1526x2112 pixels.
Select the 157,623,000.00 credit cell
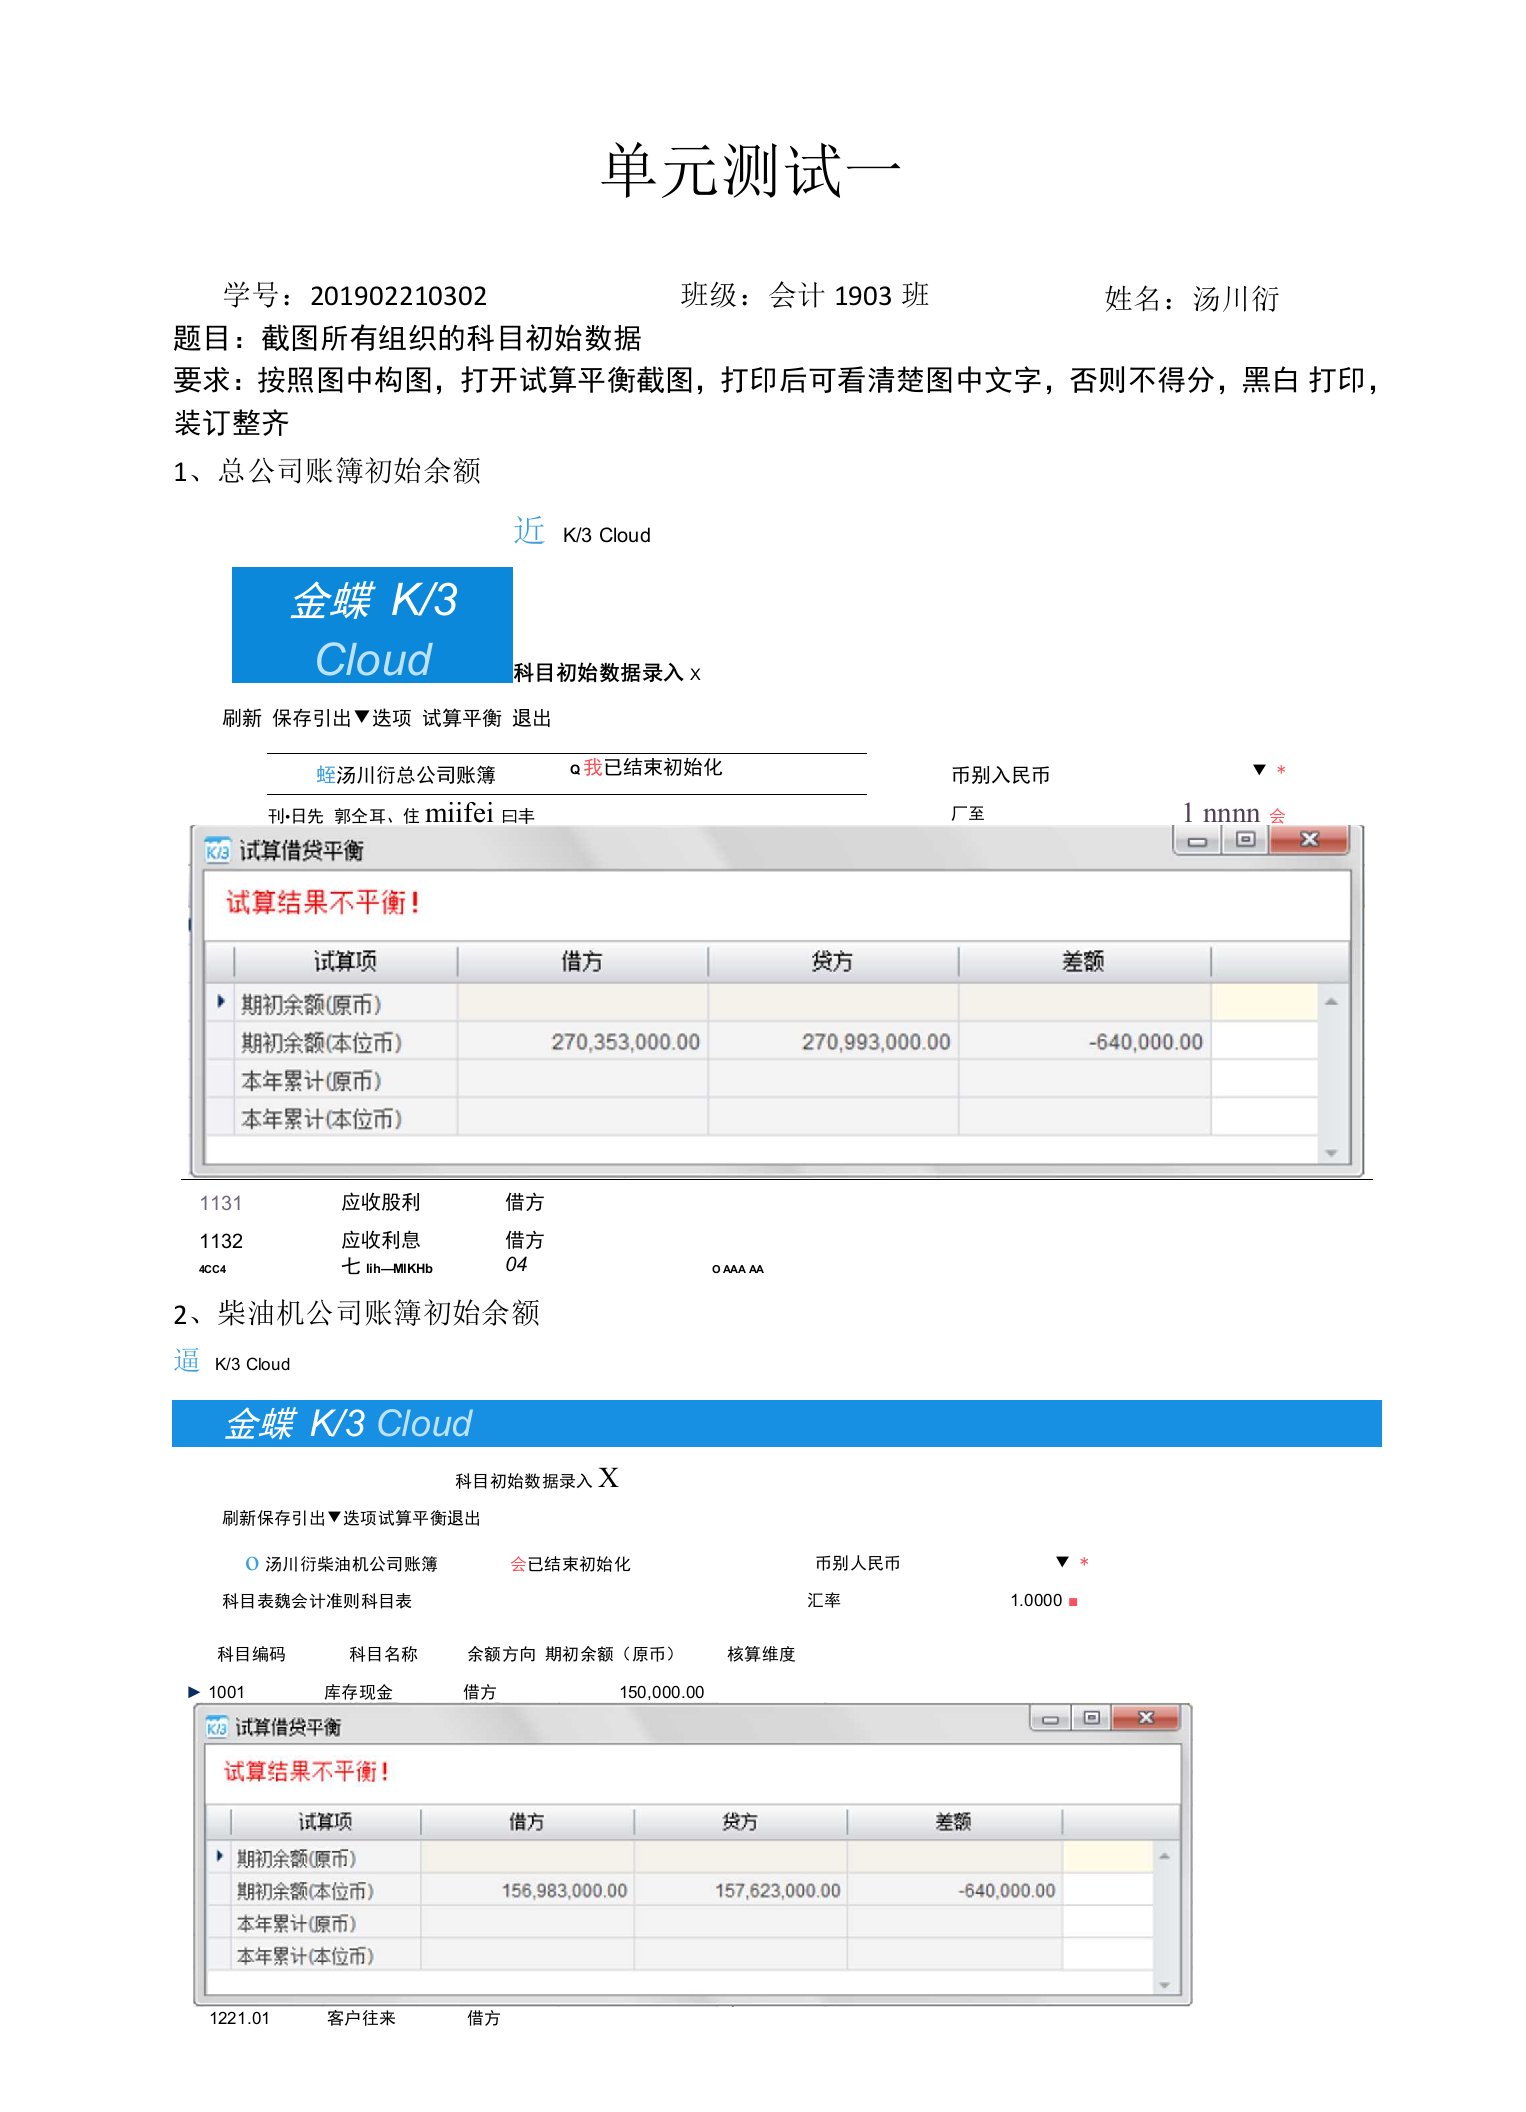click(x=740, y=1890)
